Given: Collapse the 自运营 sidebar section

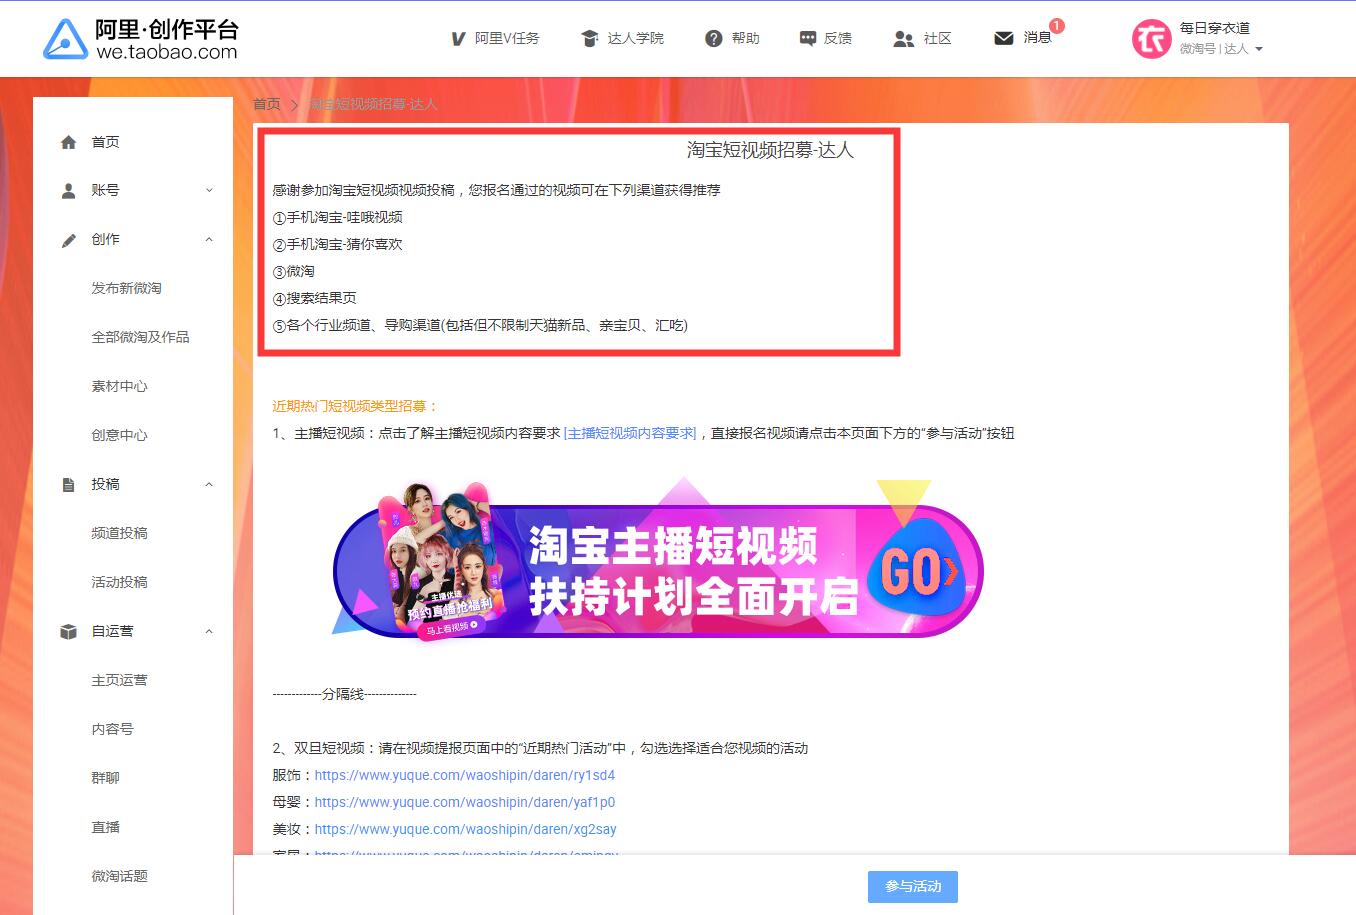Looking at the screenshot, I should (x=209, y=631).
